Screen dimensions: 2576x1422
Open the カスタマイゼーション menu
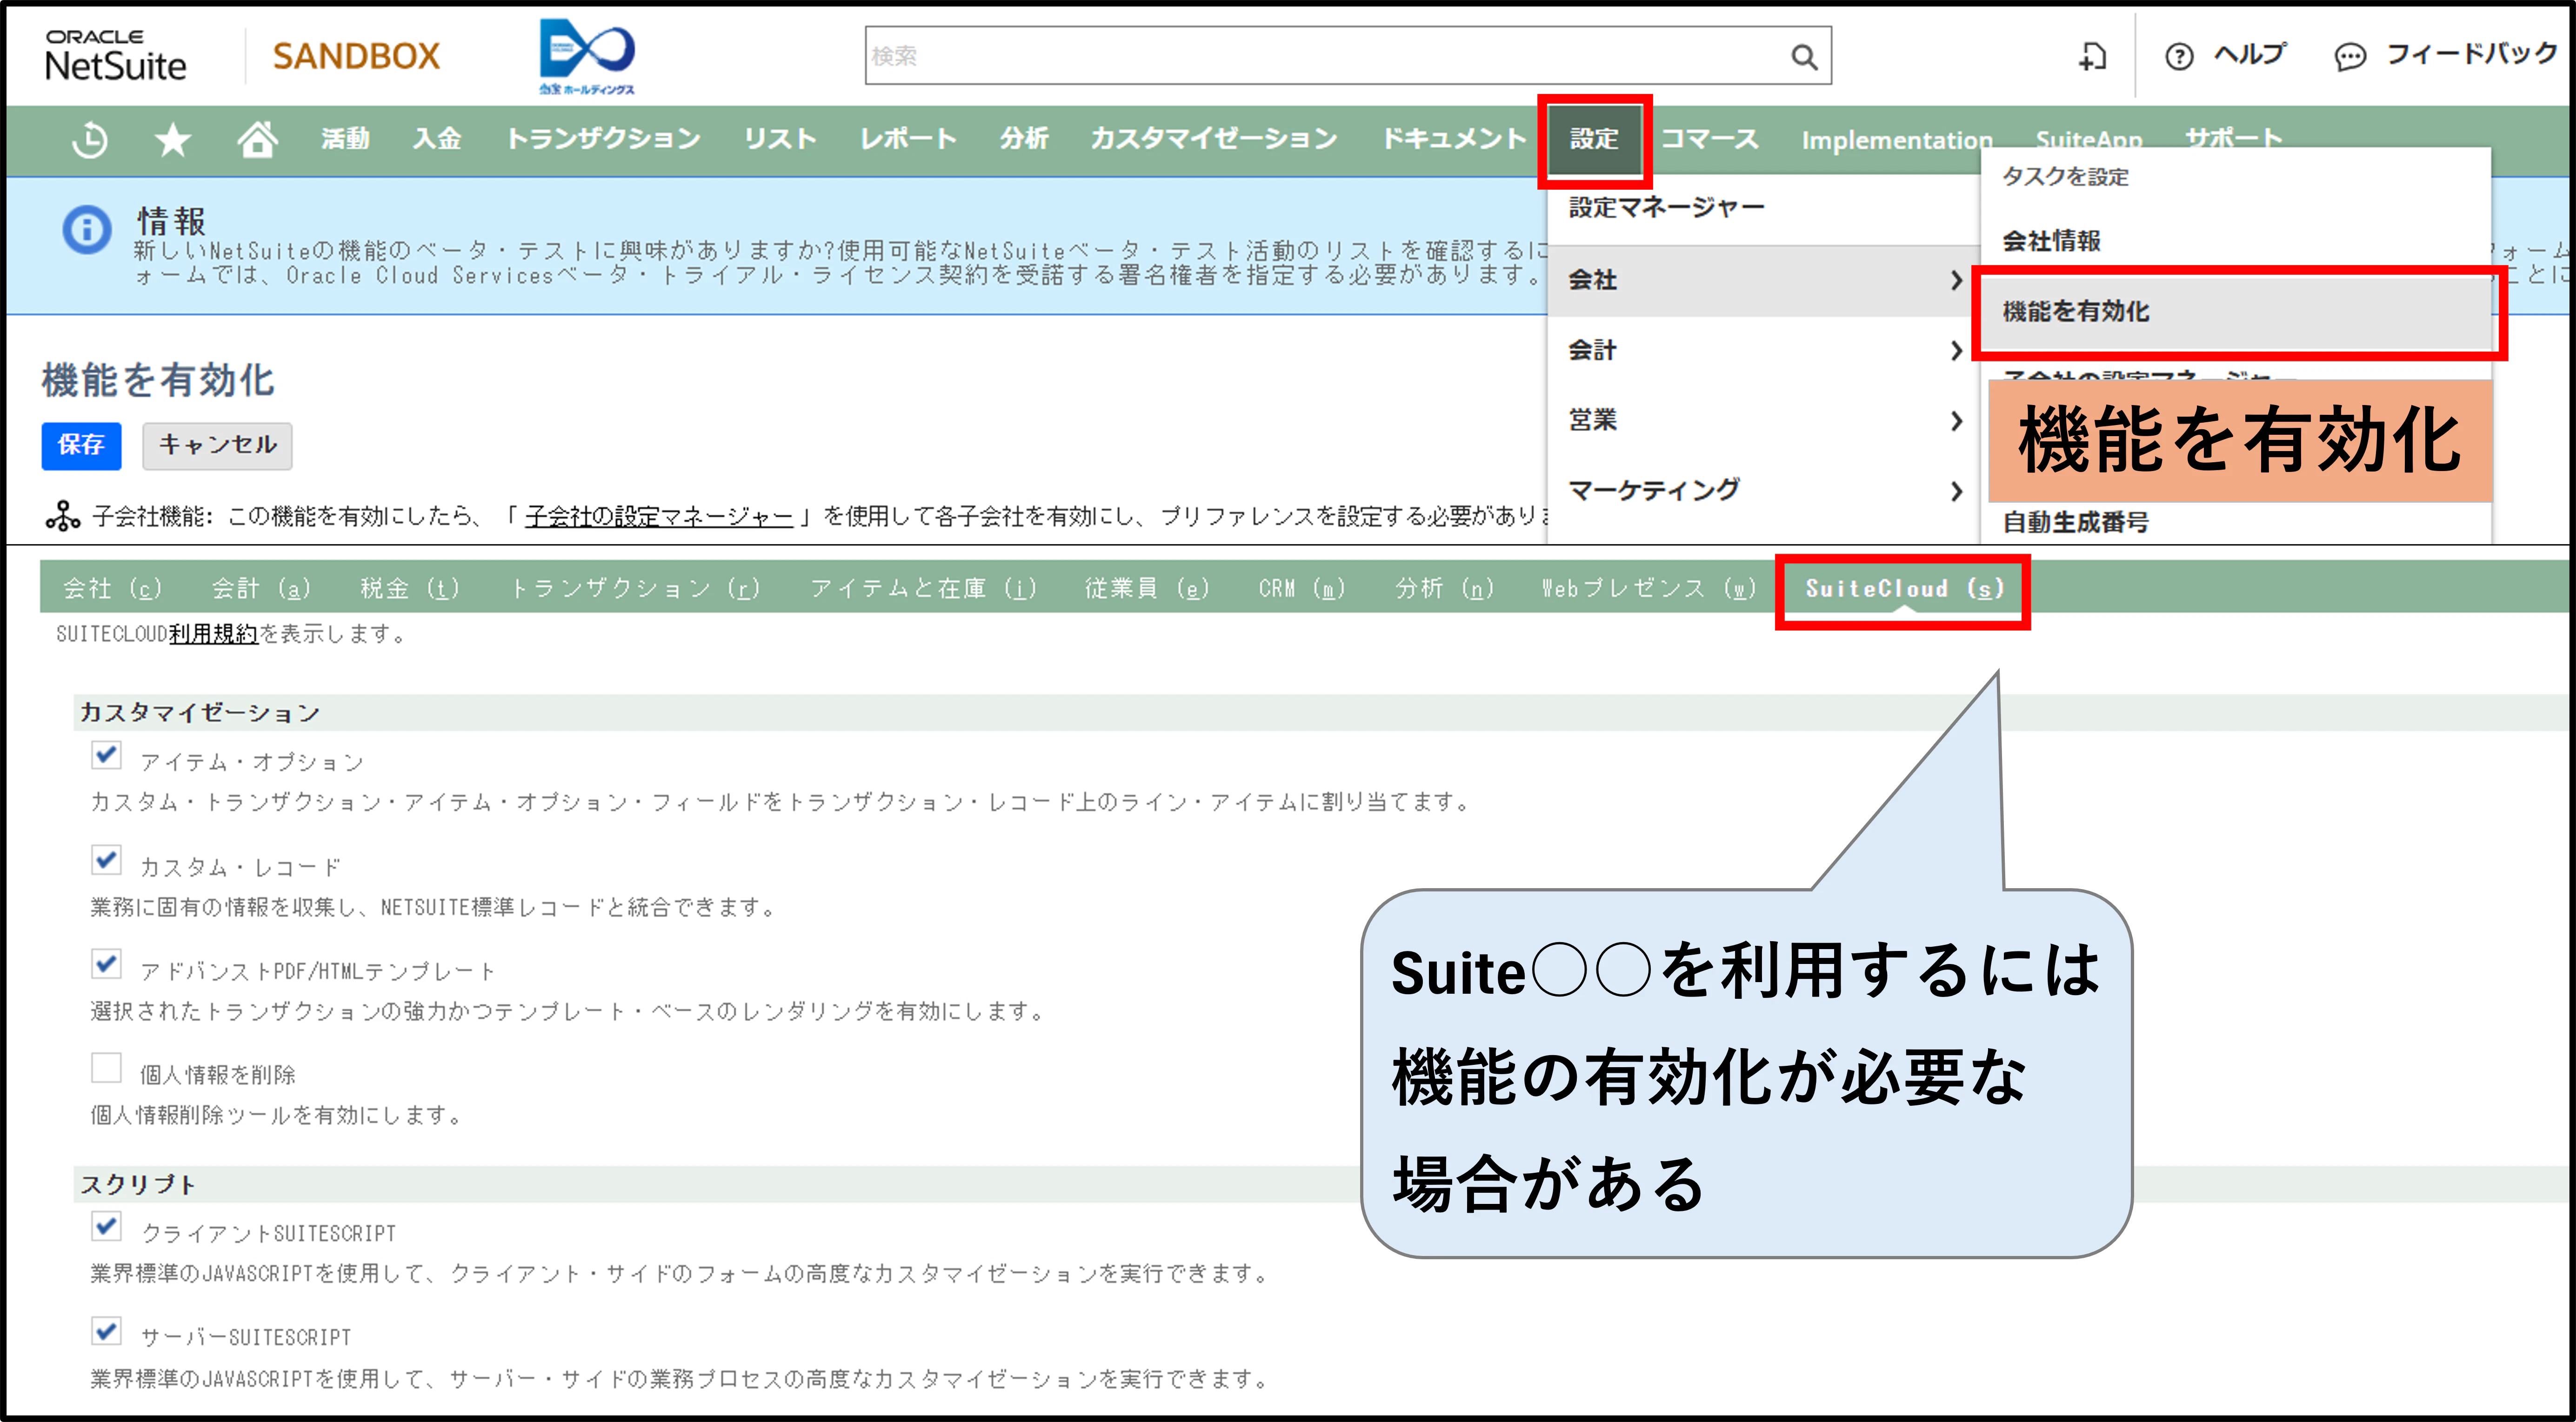1214,139
